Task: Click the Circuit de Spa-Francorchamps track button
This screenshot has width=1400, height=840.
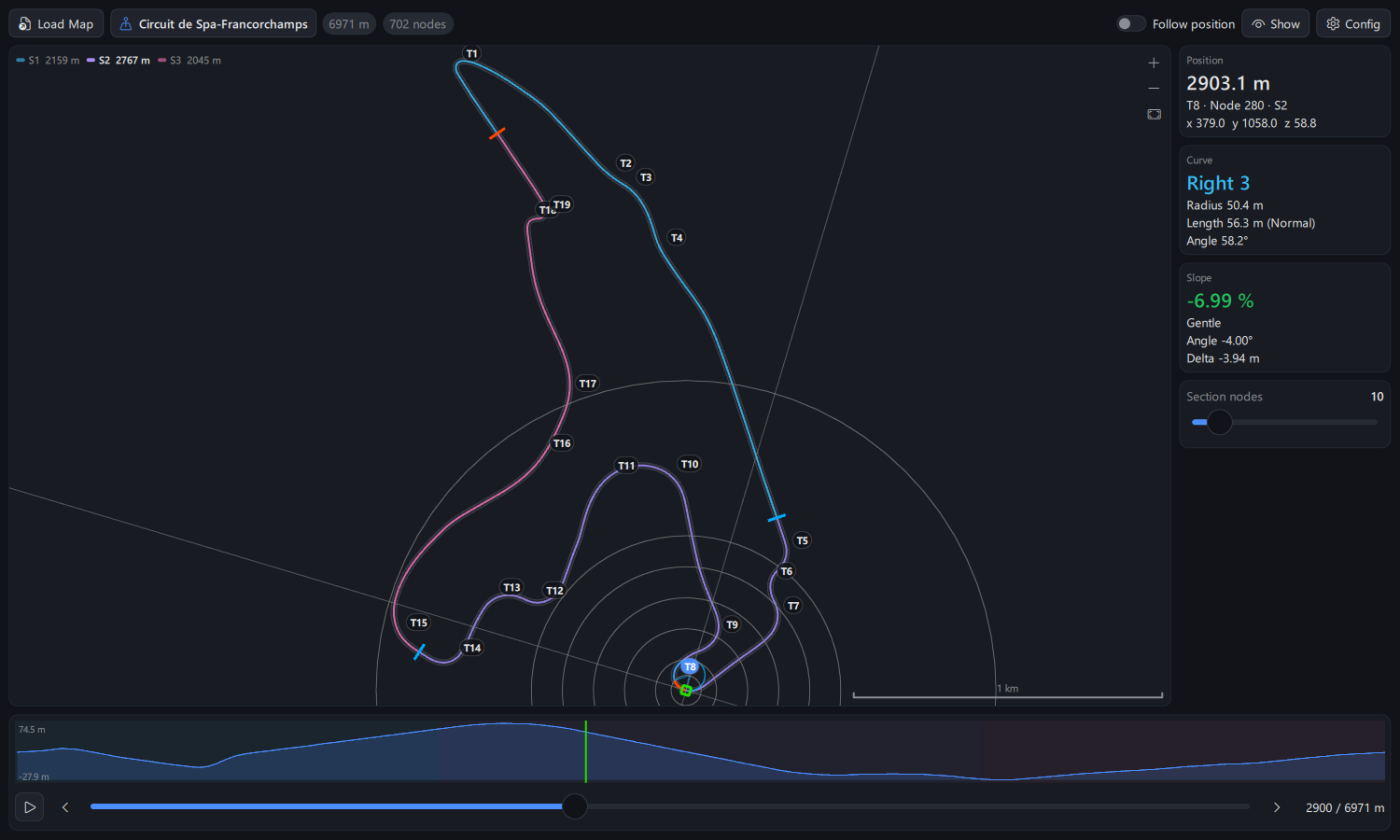Action: 214,24
